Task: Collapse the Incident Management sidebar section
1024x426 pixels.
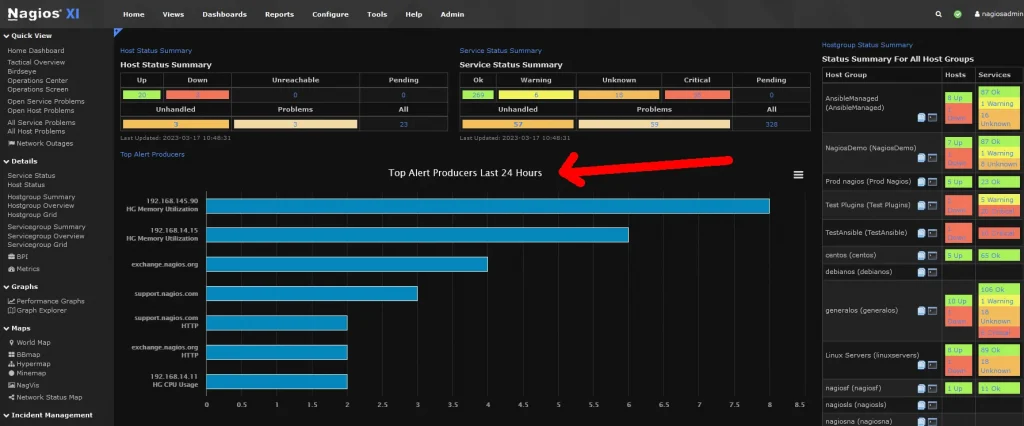Action: coord(48,415)
